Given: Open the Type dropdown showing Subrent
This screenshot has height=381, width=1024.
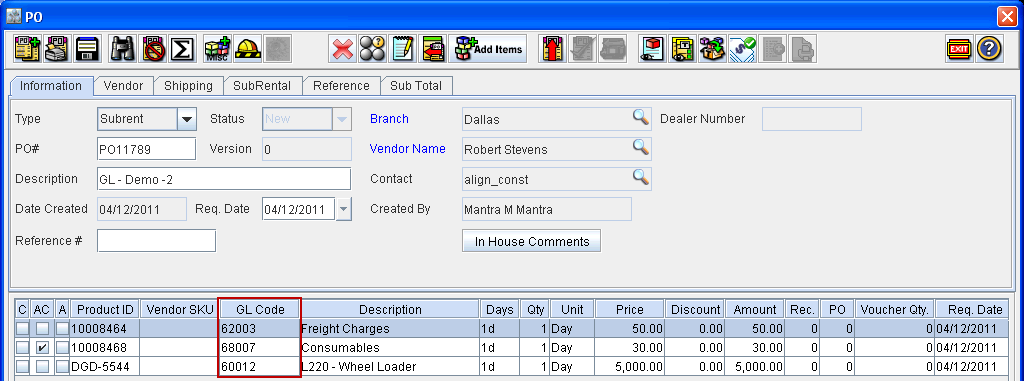Looking at the screenshot, I should click(x=187, y=120).
